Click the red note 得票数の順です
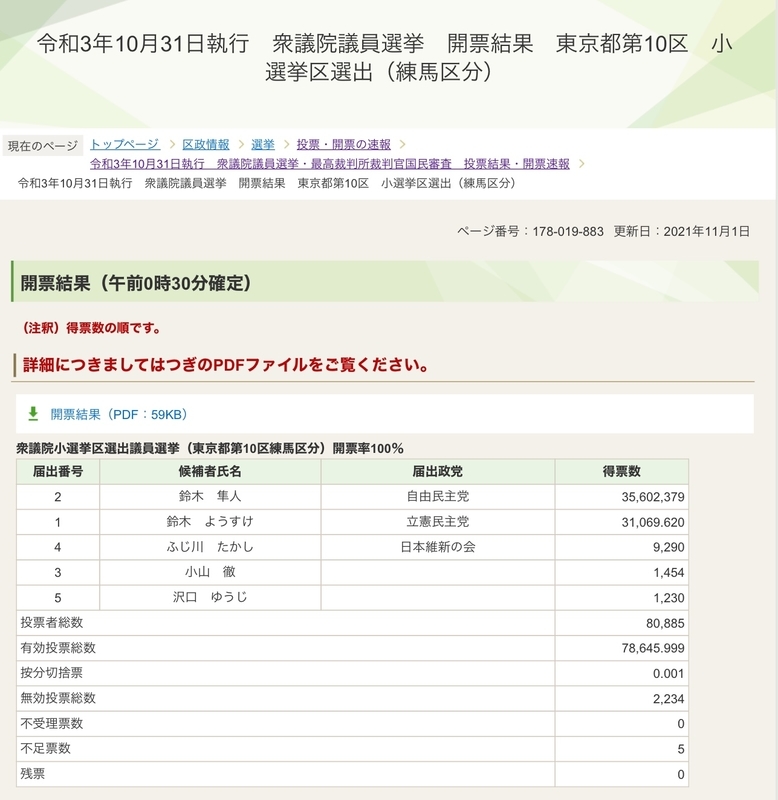 pos(91,328)
